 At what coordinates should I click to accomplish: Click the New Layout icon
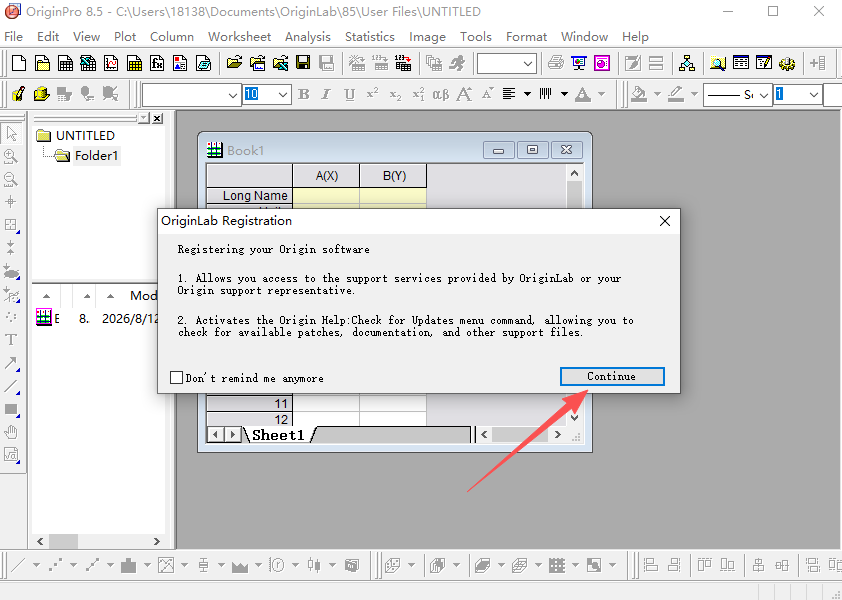coord(180,63)
